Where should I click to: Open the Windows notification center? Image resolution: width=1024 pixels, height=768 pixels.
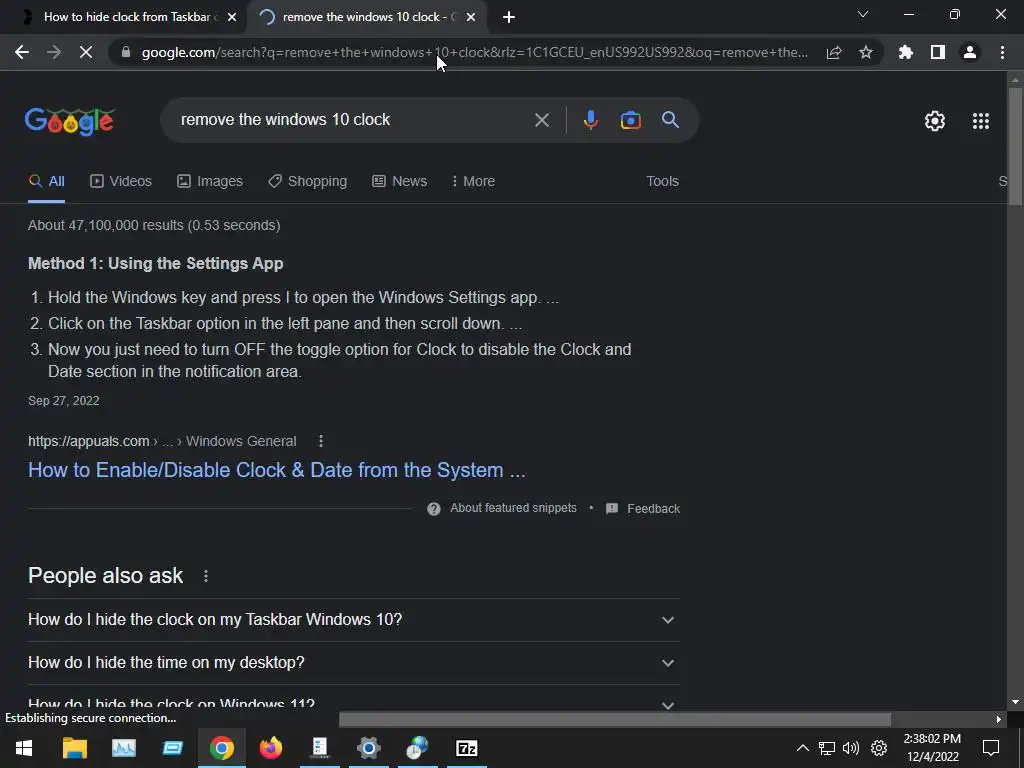click(x=991, y=748)
